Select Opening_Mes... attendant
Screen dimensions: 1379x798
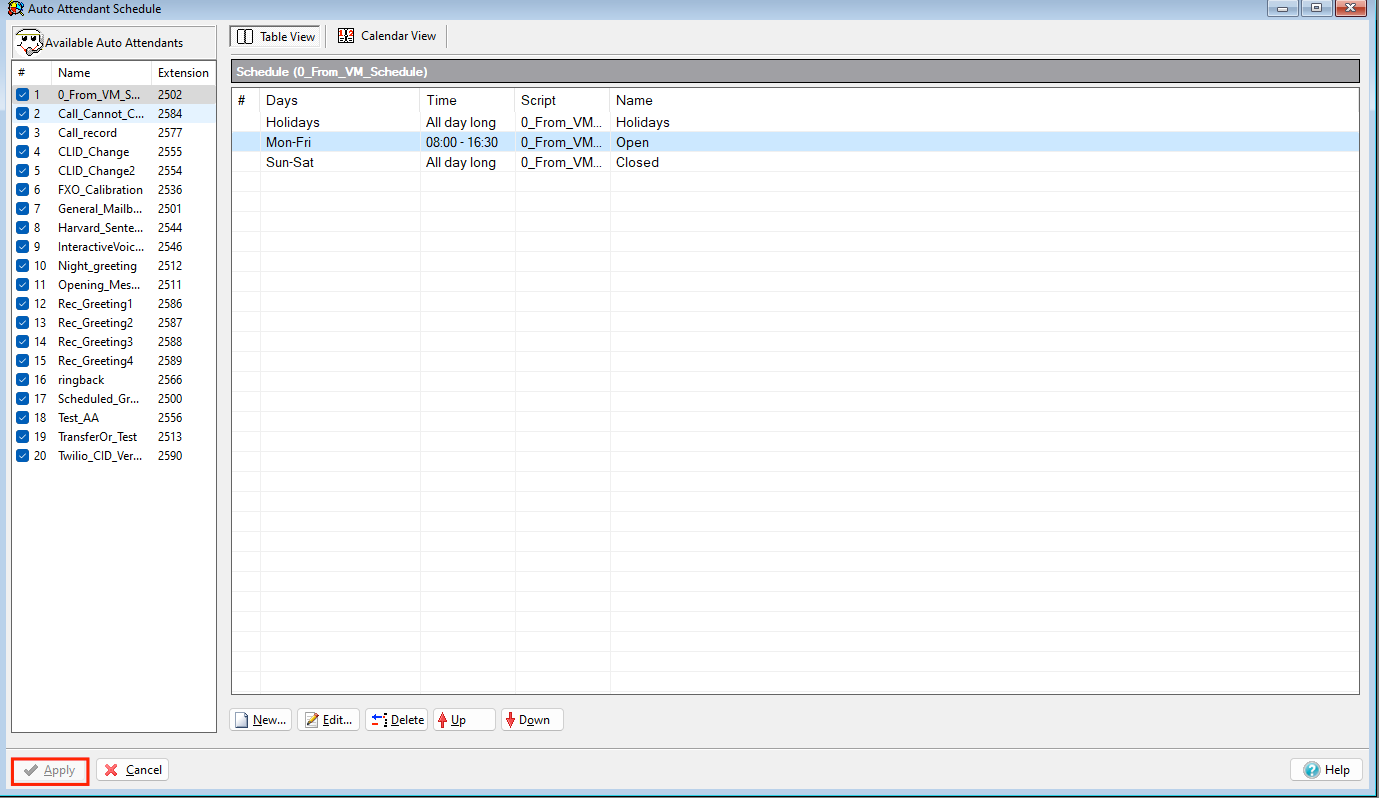[x=114, y=285]
